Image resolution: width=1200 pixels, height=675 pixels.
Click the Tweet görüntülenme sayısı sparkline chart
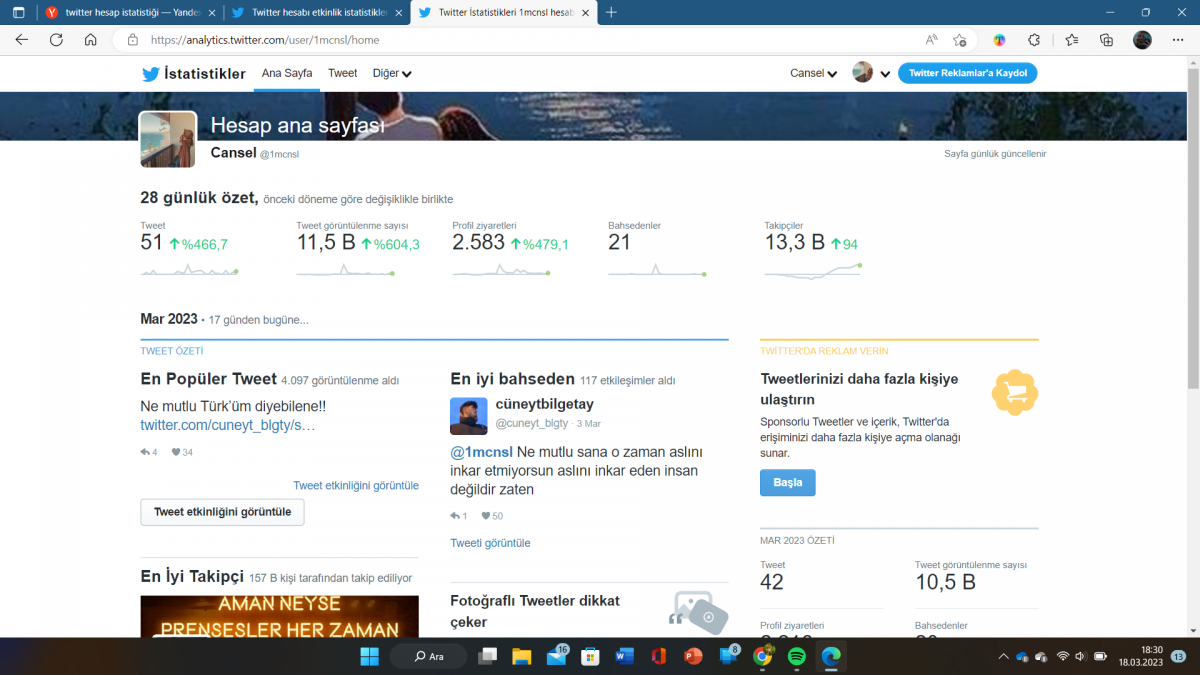coord(345,270)
